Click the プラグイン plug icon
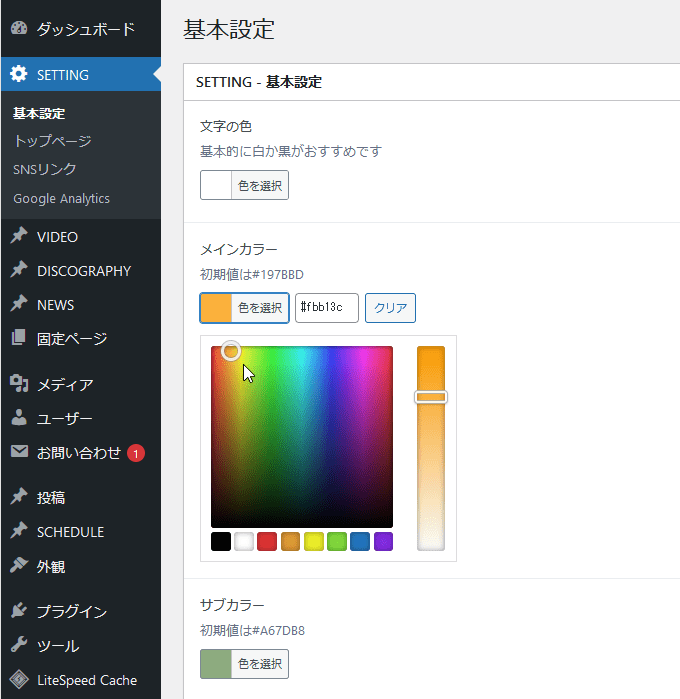Image resolution: width=680 pixels, height=699 pixels. [x=19, y=611]
